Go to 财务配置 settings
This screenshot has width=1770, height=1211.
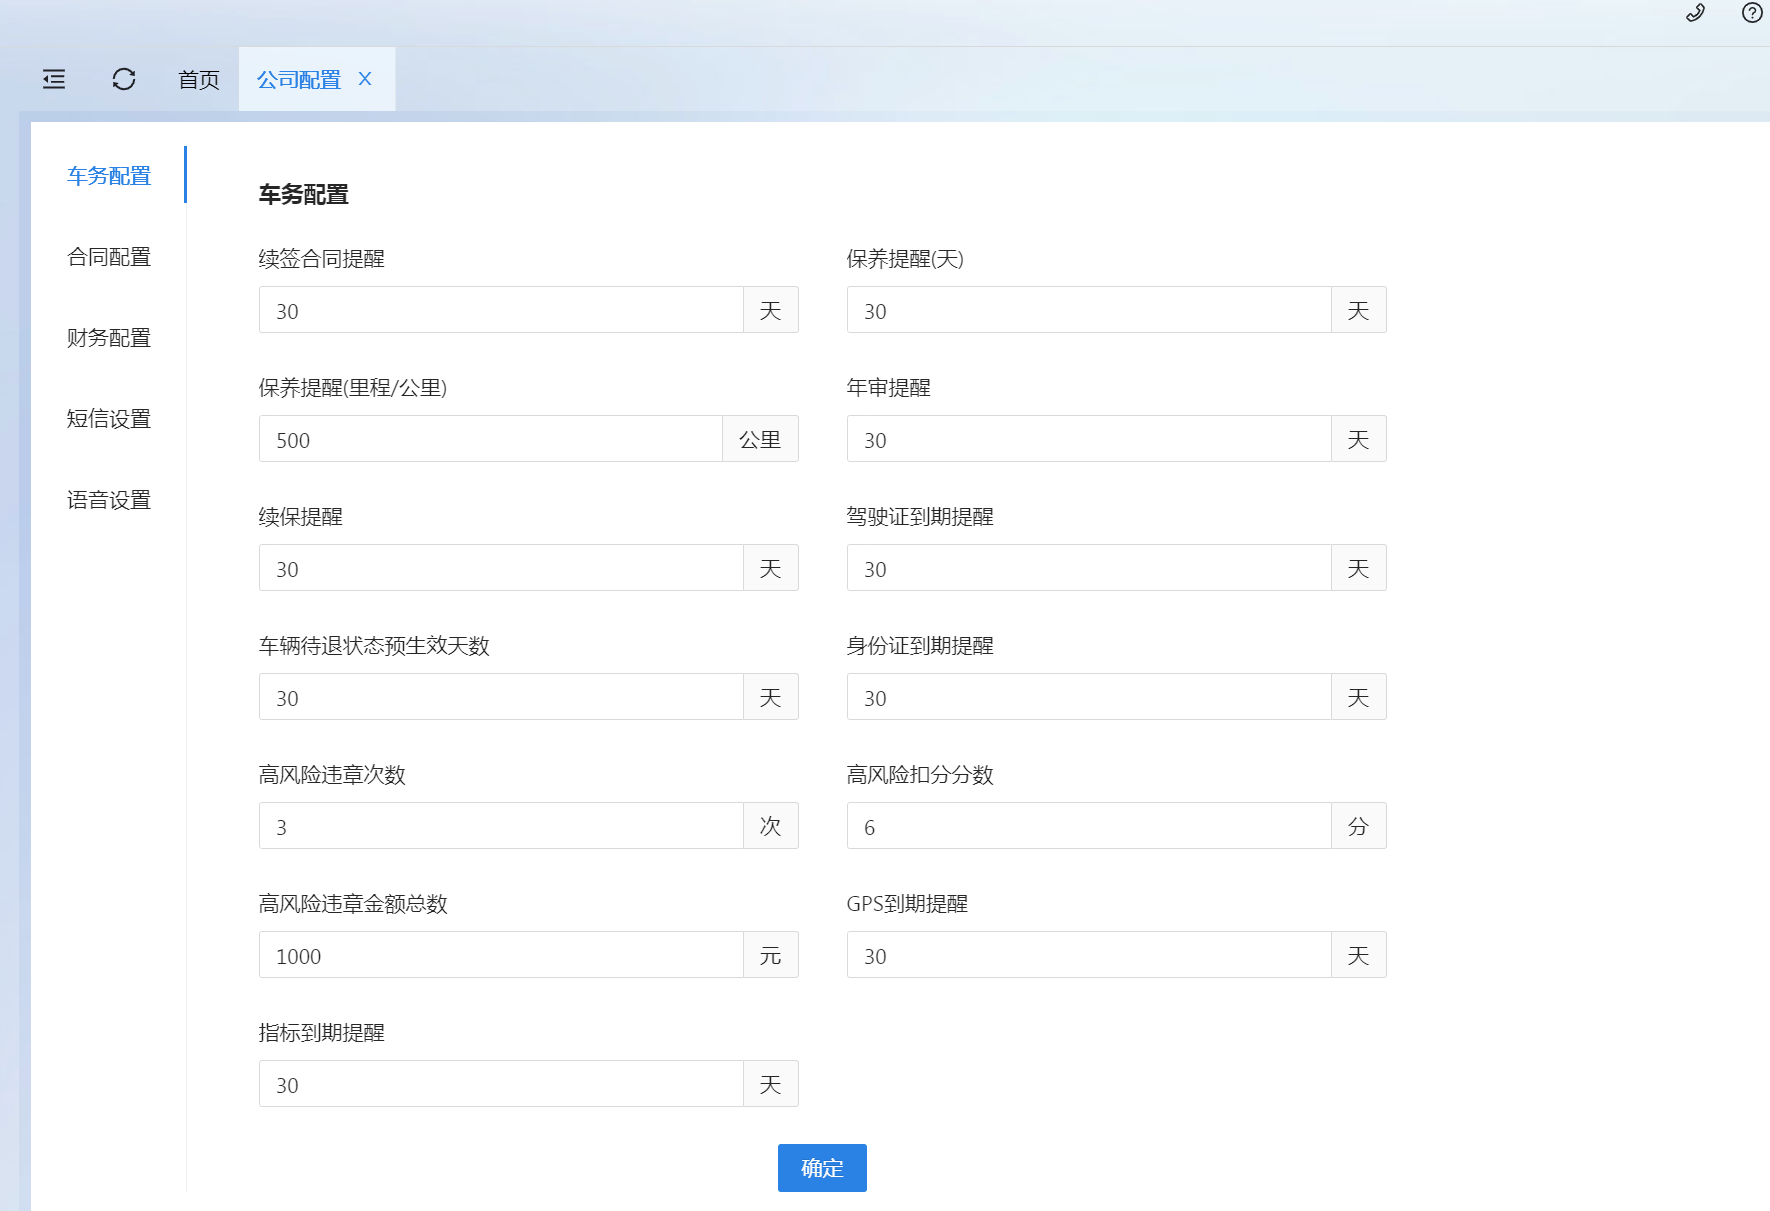[x=109, y=338]
